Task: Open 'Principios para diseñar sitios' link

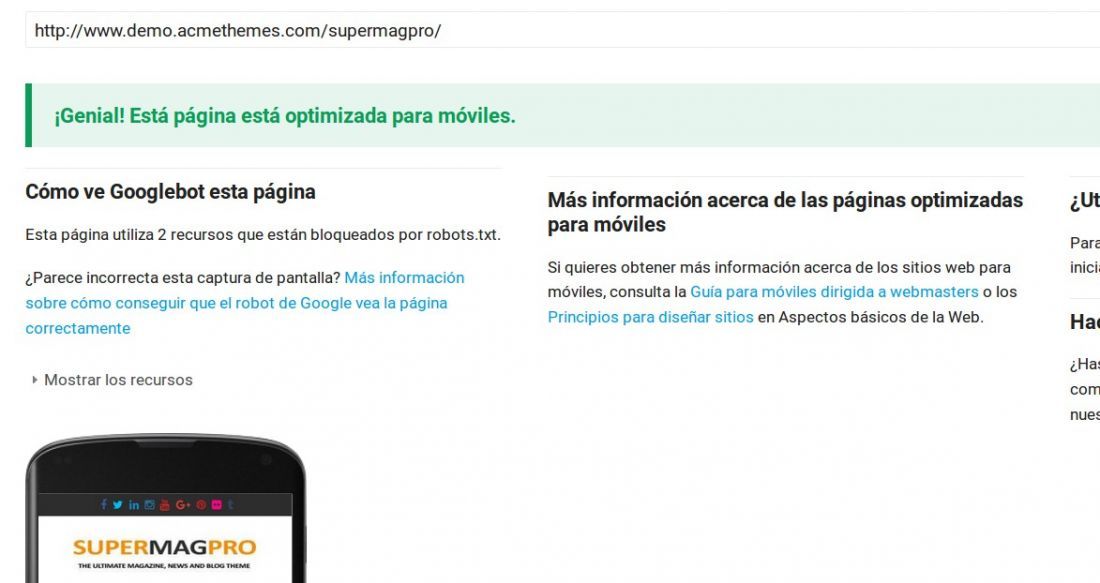Action: [x=650, y=317]
